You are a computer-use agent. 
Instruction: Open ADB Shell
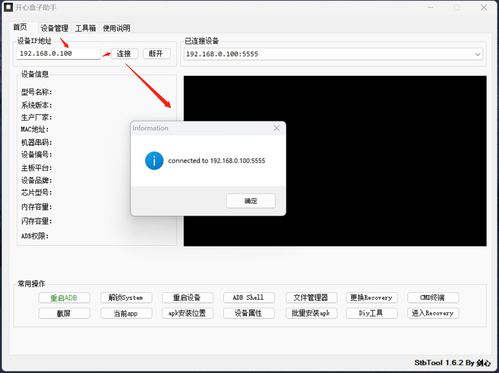[249, 297]
